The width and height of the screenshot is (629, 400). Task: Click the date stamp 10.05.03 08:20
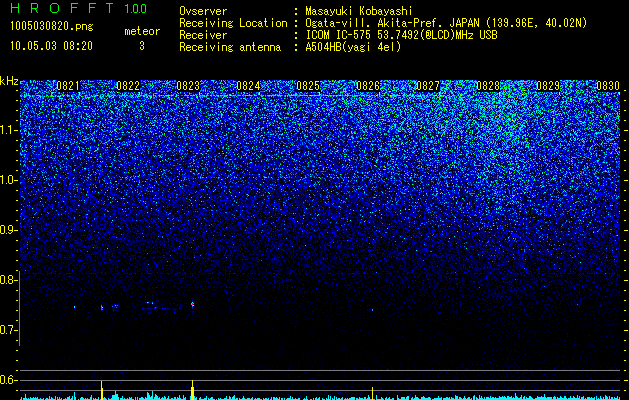[x=51, y=46]
